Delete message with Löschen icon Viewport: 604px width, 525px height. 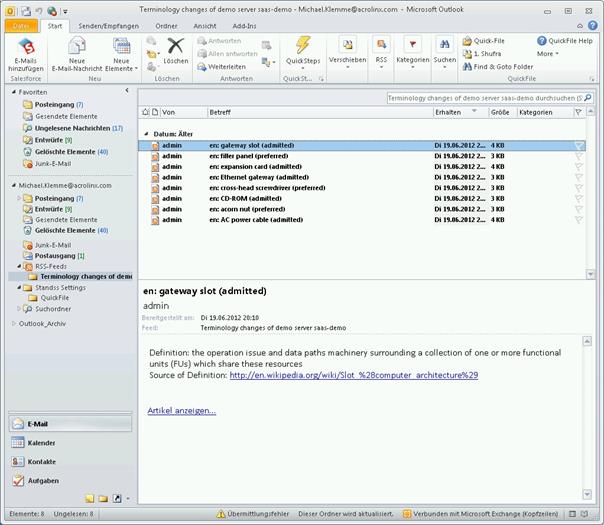[x=176, y=51]
